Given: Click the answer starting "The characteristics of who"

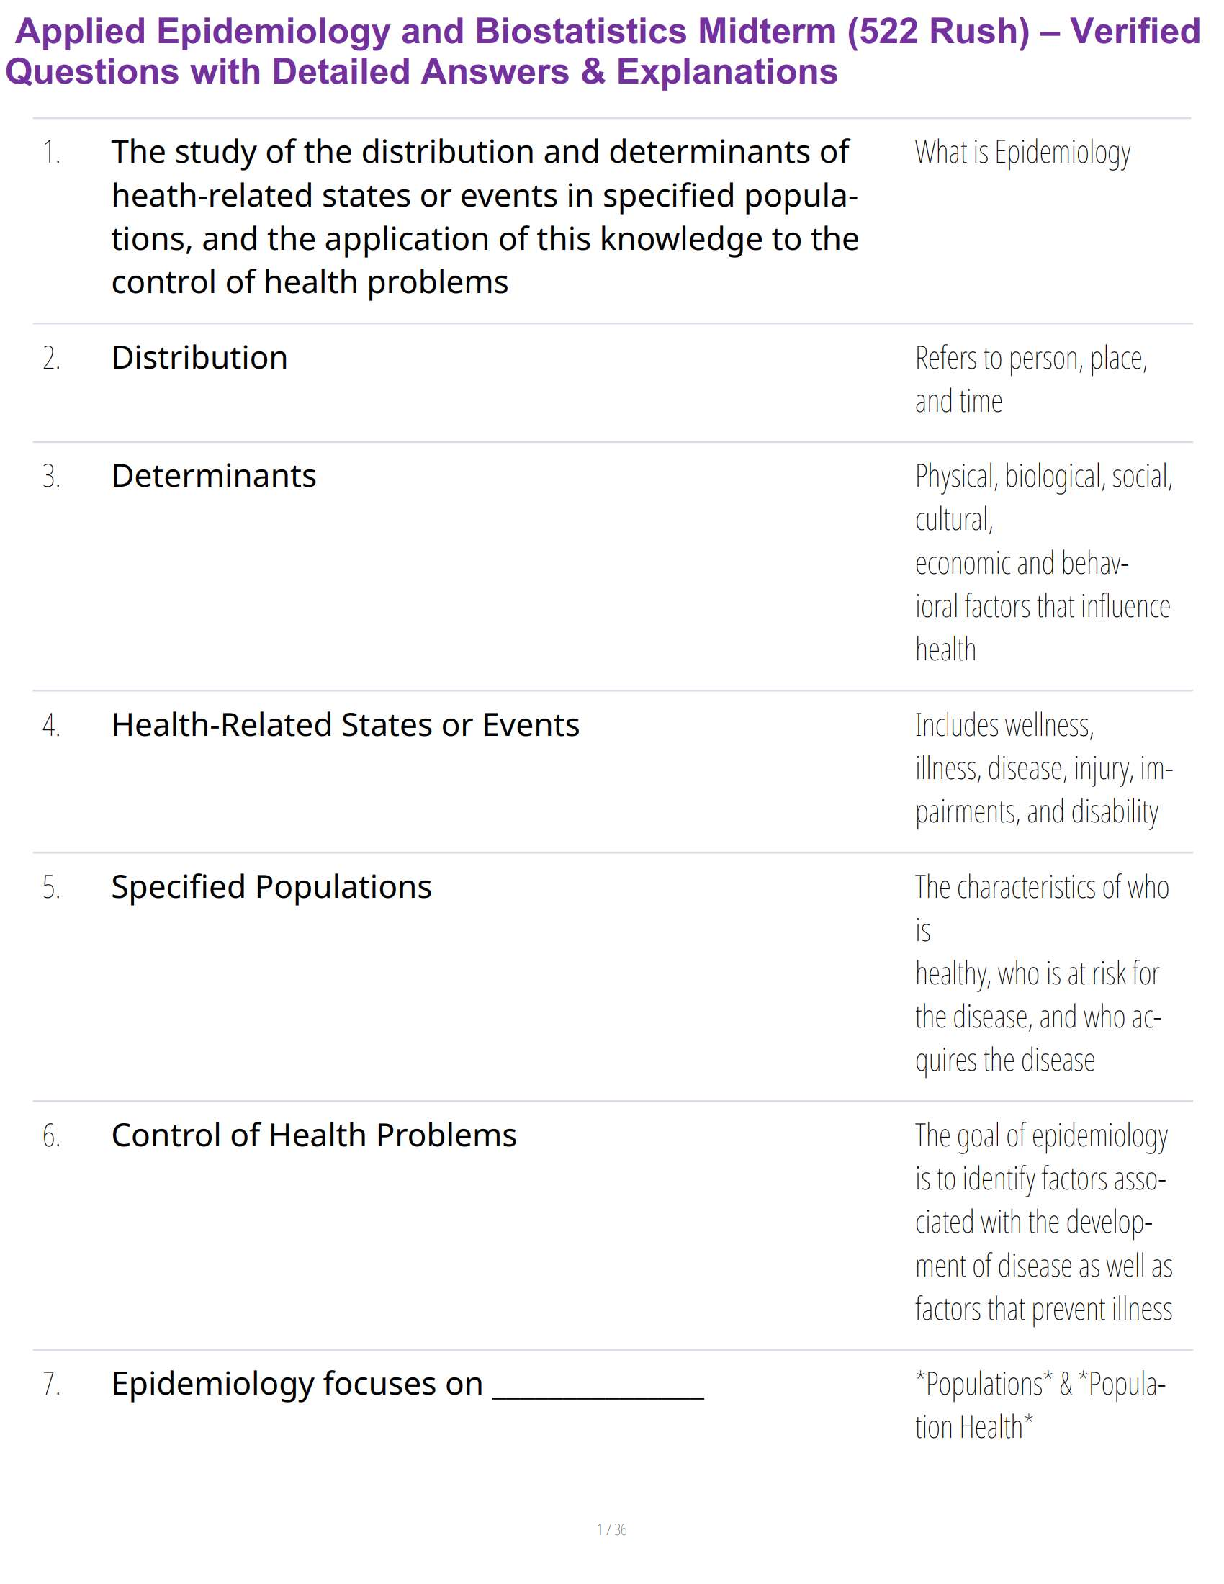Looking at the screenshot, I should click(x=1040, y=973).
